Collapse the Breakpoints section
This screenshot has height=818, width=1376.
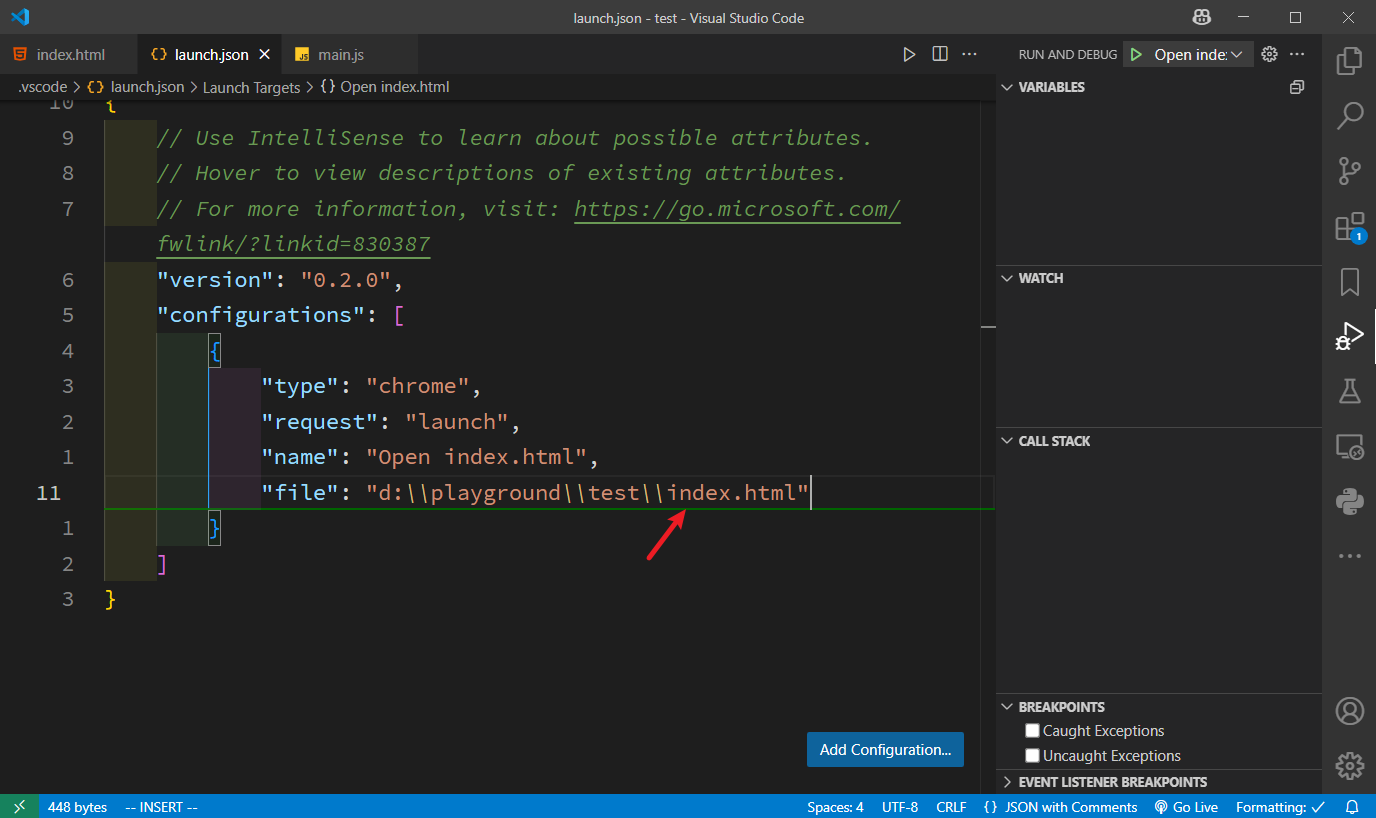pyautogui.click(x=1007, y=707)
